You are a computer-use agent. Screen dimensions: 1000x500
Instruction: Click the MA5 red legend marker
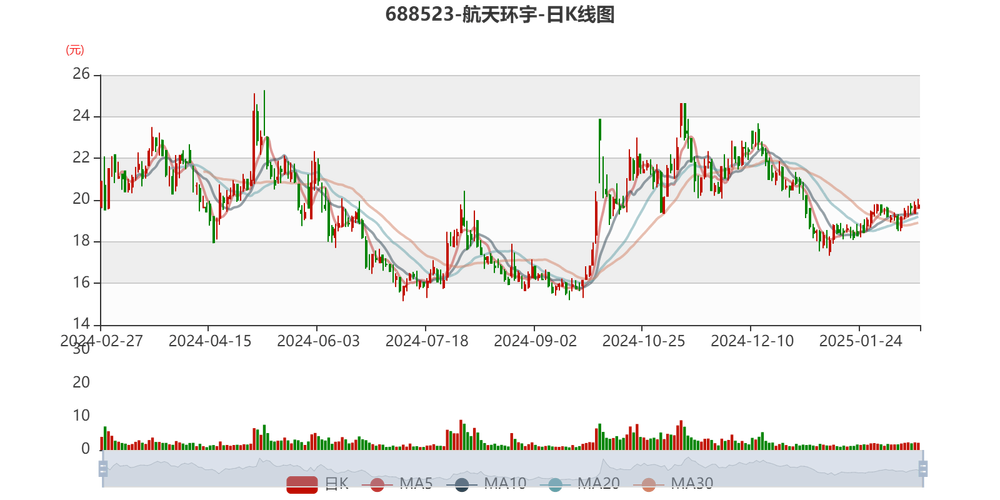point(377,485)
